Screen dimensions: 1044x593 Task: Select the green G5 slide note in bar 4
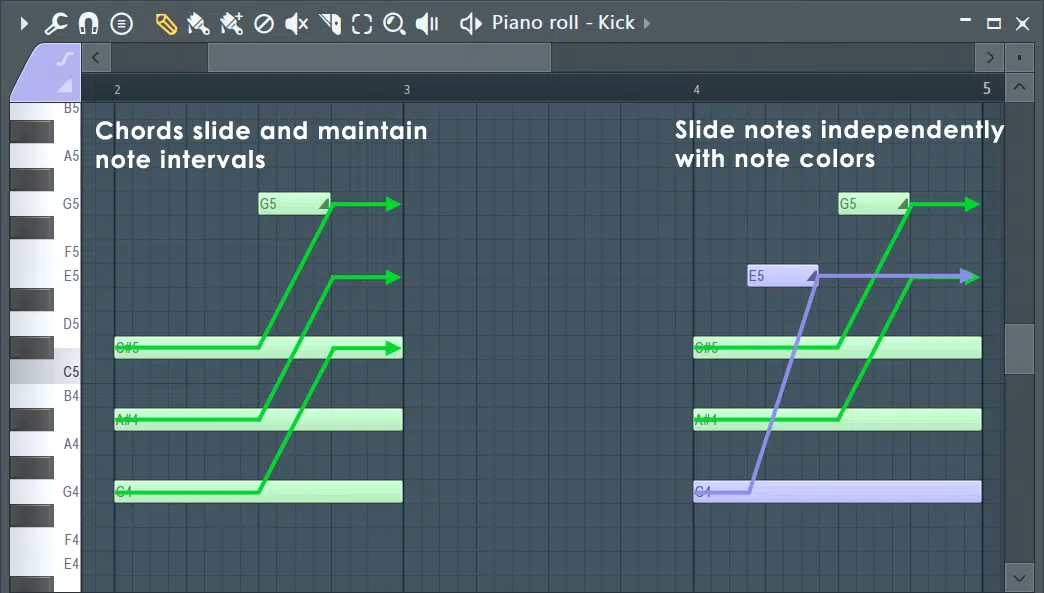874,204
